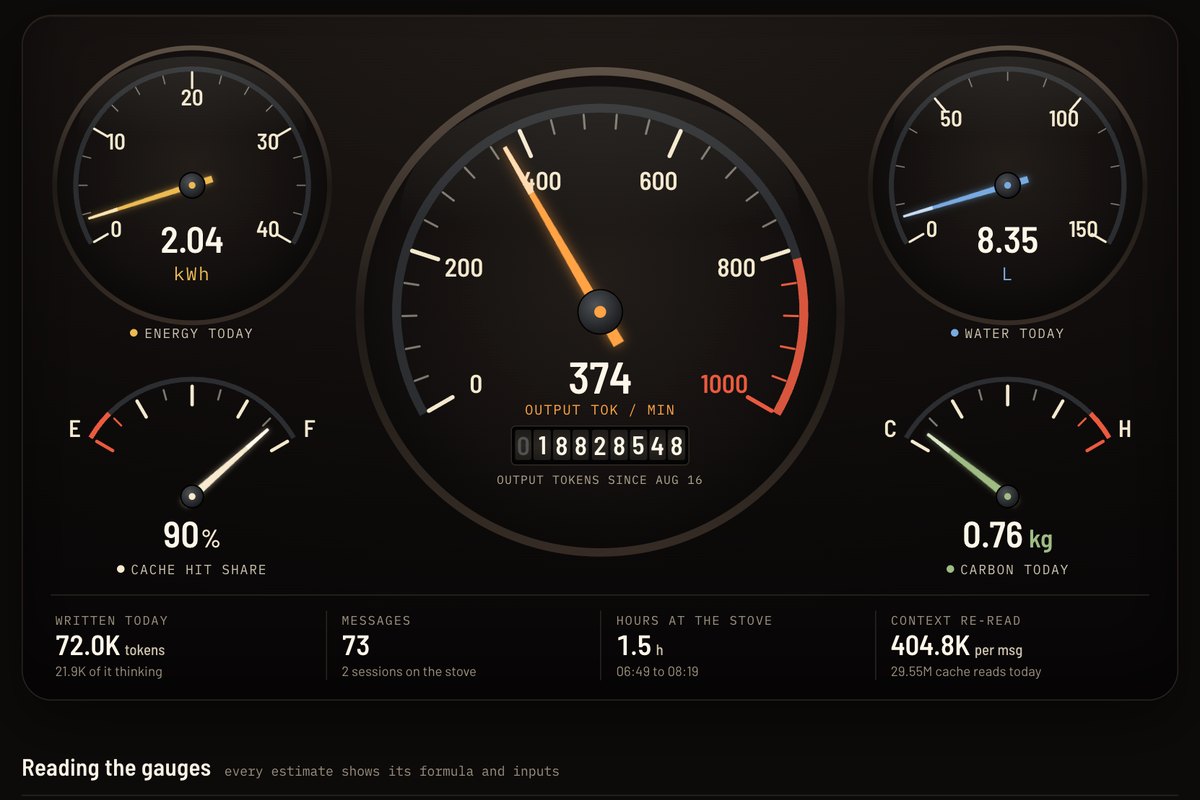Viewport: 1200px width, 800px height.
Task: Click the 72.0K tokens written today stat
Action: [110, 647]
